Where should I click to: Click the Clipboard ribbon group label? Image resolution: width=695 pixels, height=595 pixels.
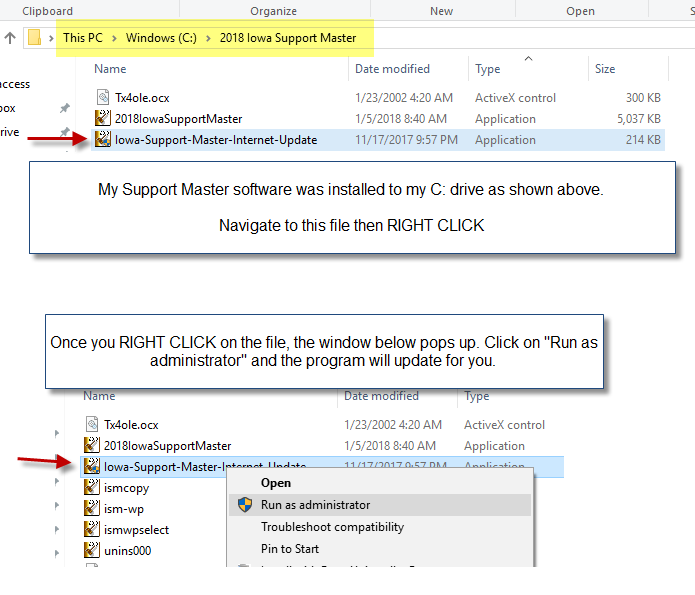tap(47, 11)
